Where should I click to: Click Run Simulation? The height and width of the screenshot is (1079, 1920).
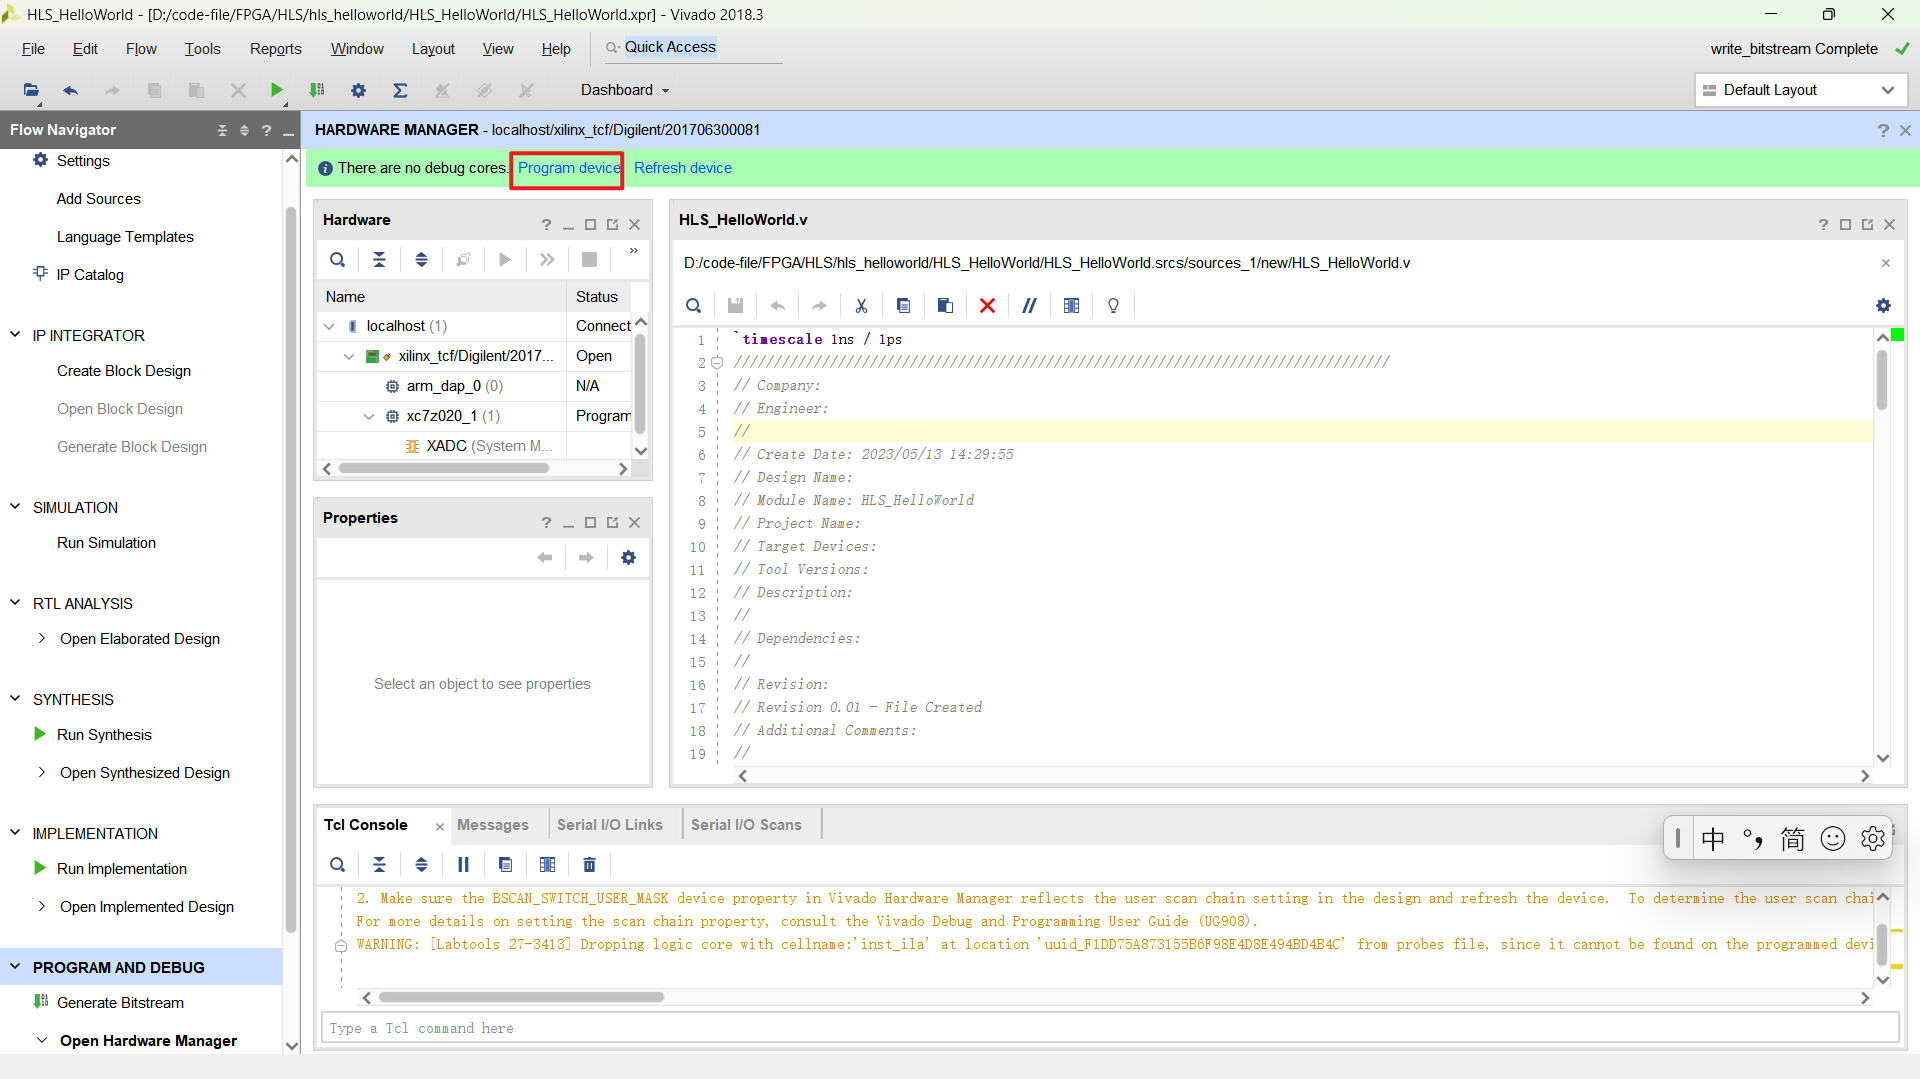coord(106,543)
